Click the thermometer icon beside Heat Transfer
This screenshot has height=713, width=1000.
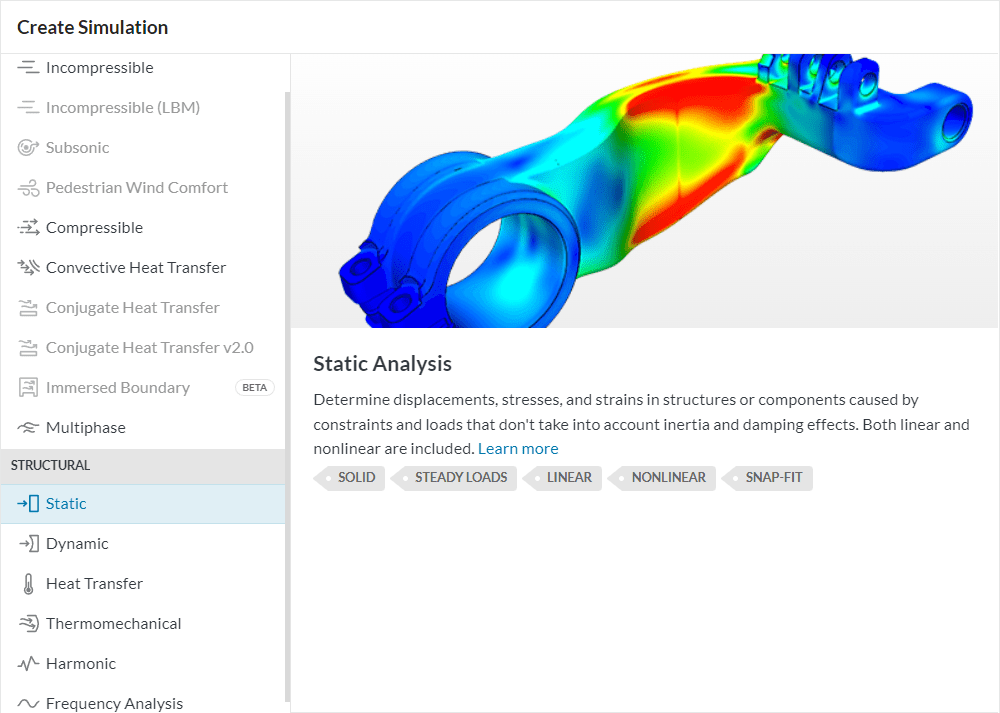[x=29, y=583]
